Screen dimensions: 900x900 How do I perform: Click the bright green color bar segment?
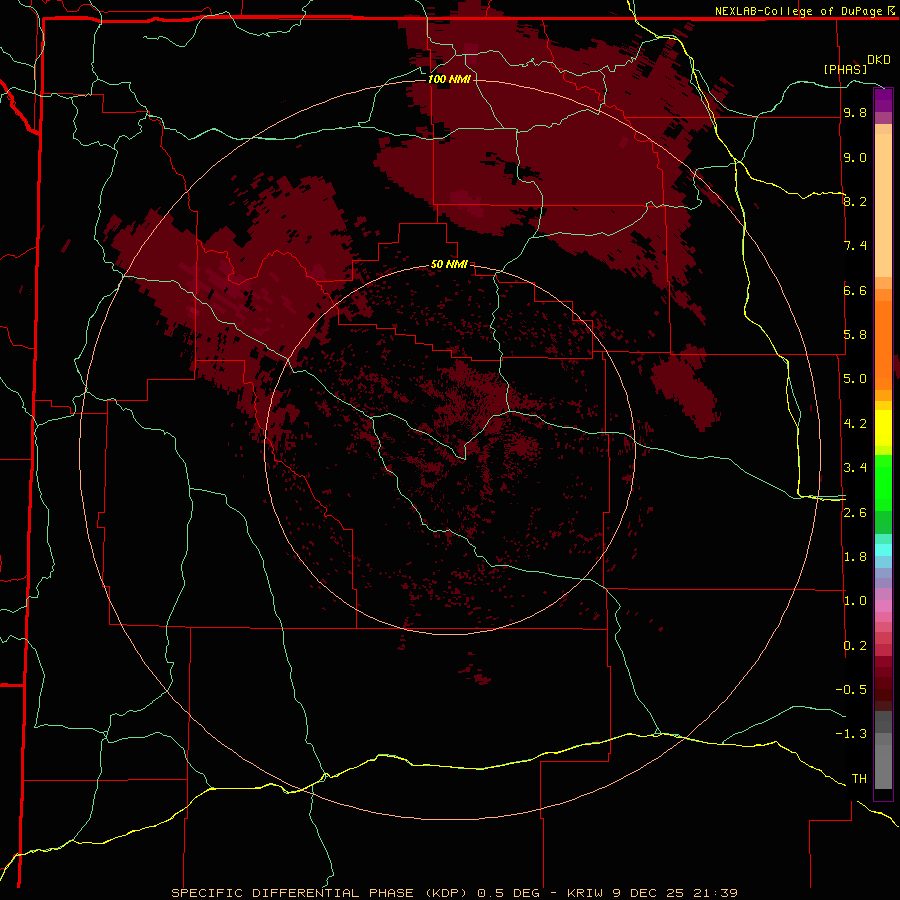[x=883, y=483]
